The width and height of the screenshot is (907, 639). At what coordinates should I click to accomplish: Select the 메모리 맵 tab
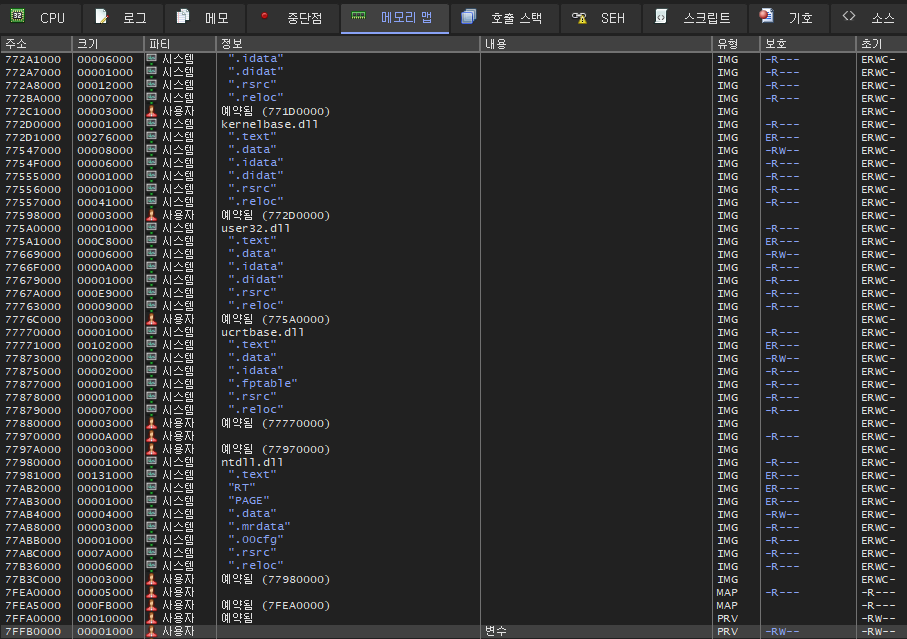[x=394, y=18]
